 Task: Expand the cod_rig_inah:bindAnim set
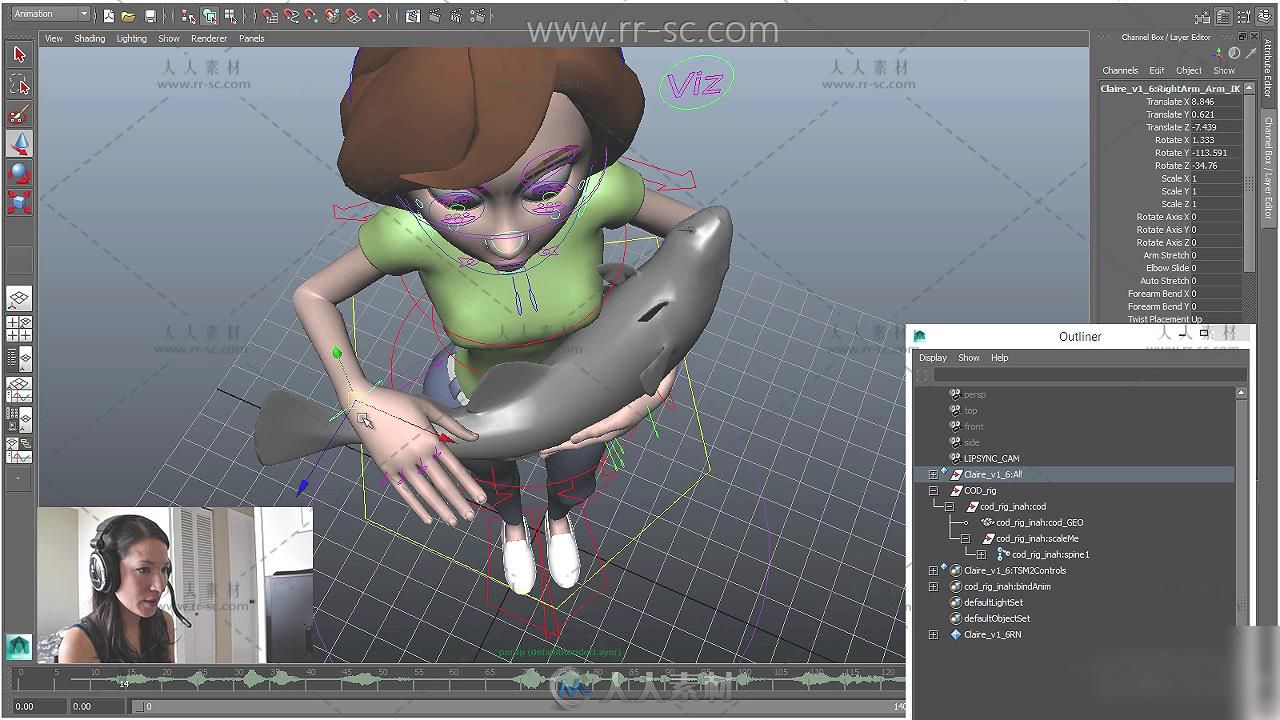[933, 587]
